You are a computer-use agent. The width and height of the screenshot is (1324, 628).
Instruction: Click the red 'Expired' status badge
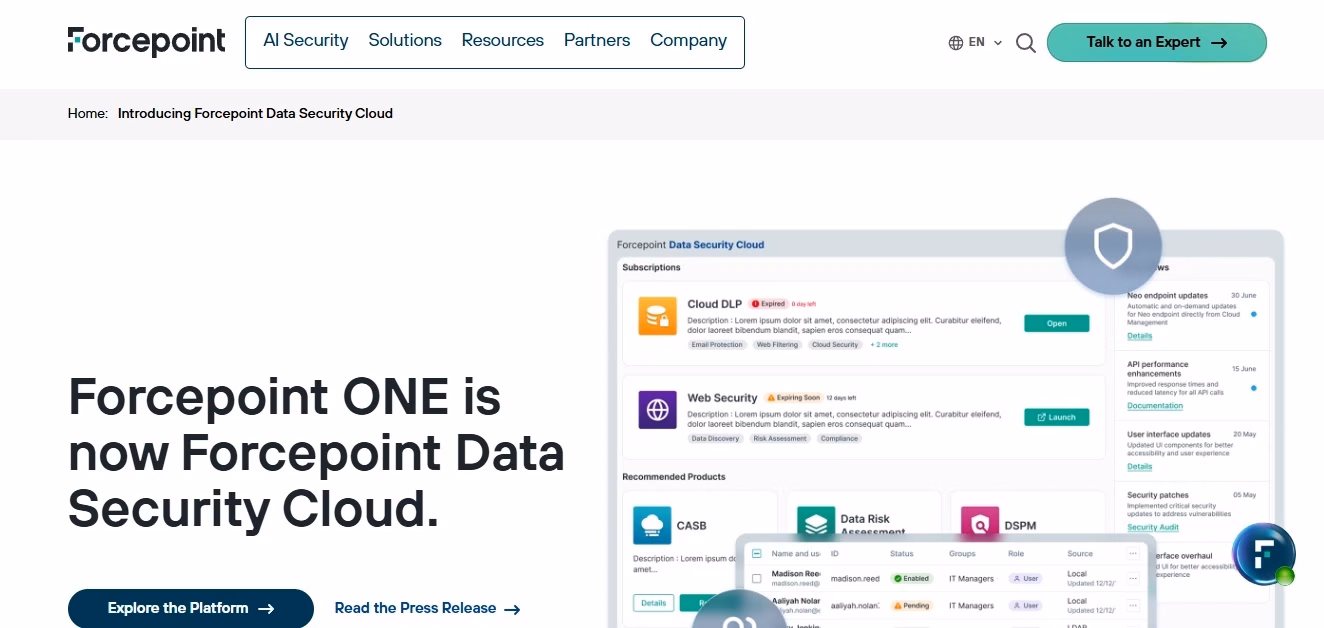(768, 304)
